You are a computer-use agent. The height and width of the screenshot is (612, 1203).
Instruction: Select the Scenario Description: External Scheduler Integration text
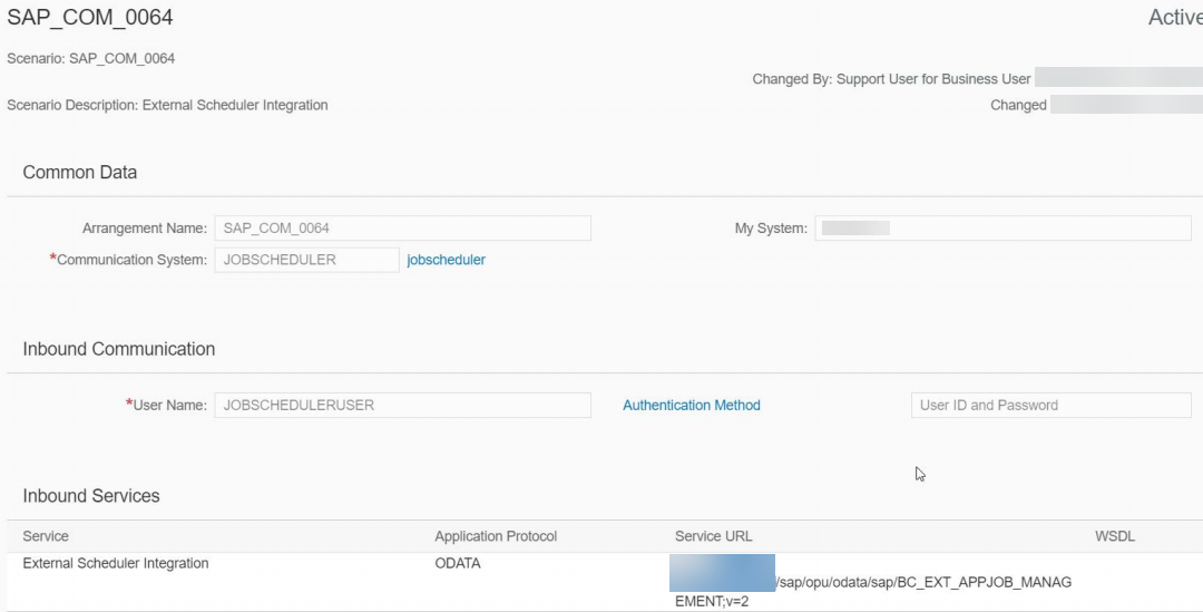[167, 105]
